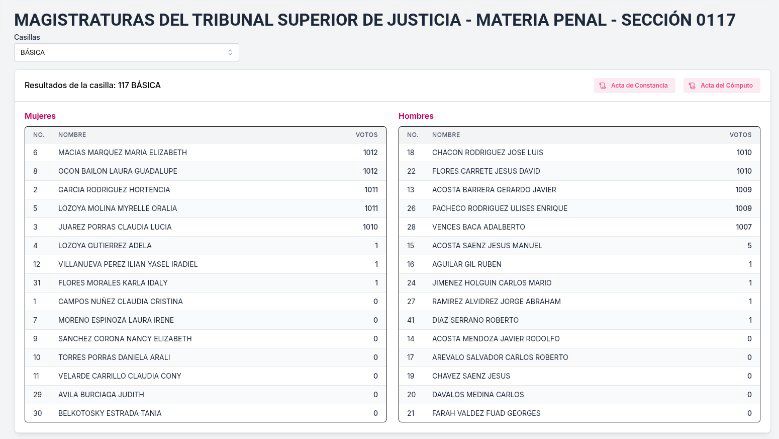The width and height of the screenshot is (779, 439).
Task: Click the Resultados de la casilla 117 BÁSICA title
Action: (92, 85)
